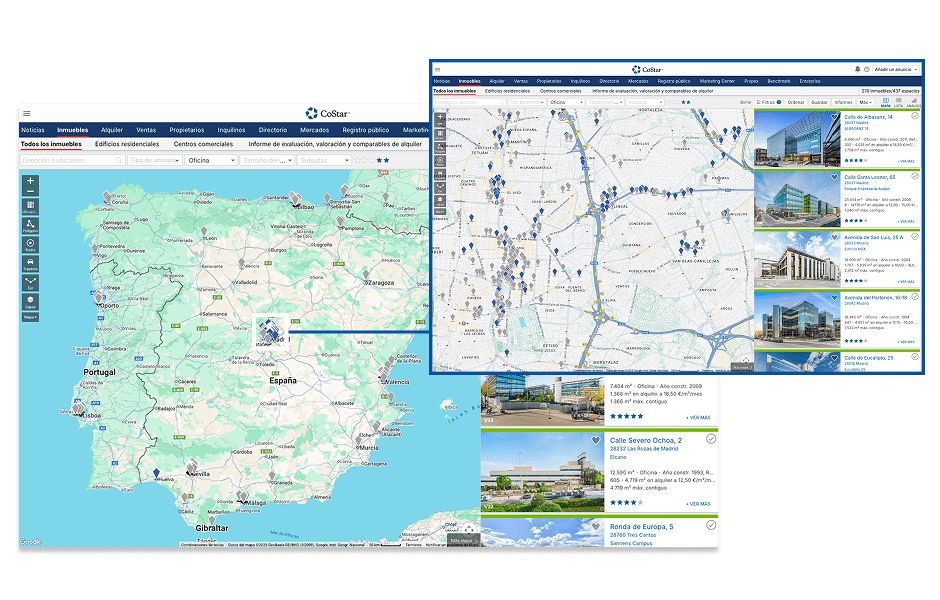Zoom in on the Spain map
940x600 pixels.
(x=30, y=183)
